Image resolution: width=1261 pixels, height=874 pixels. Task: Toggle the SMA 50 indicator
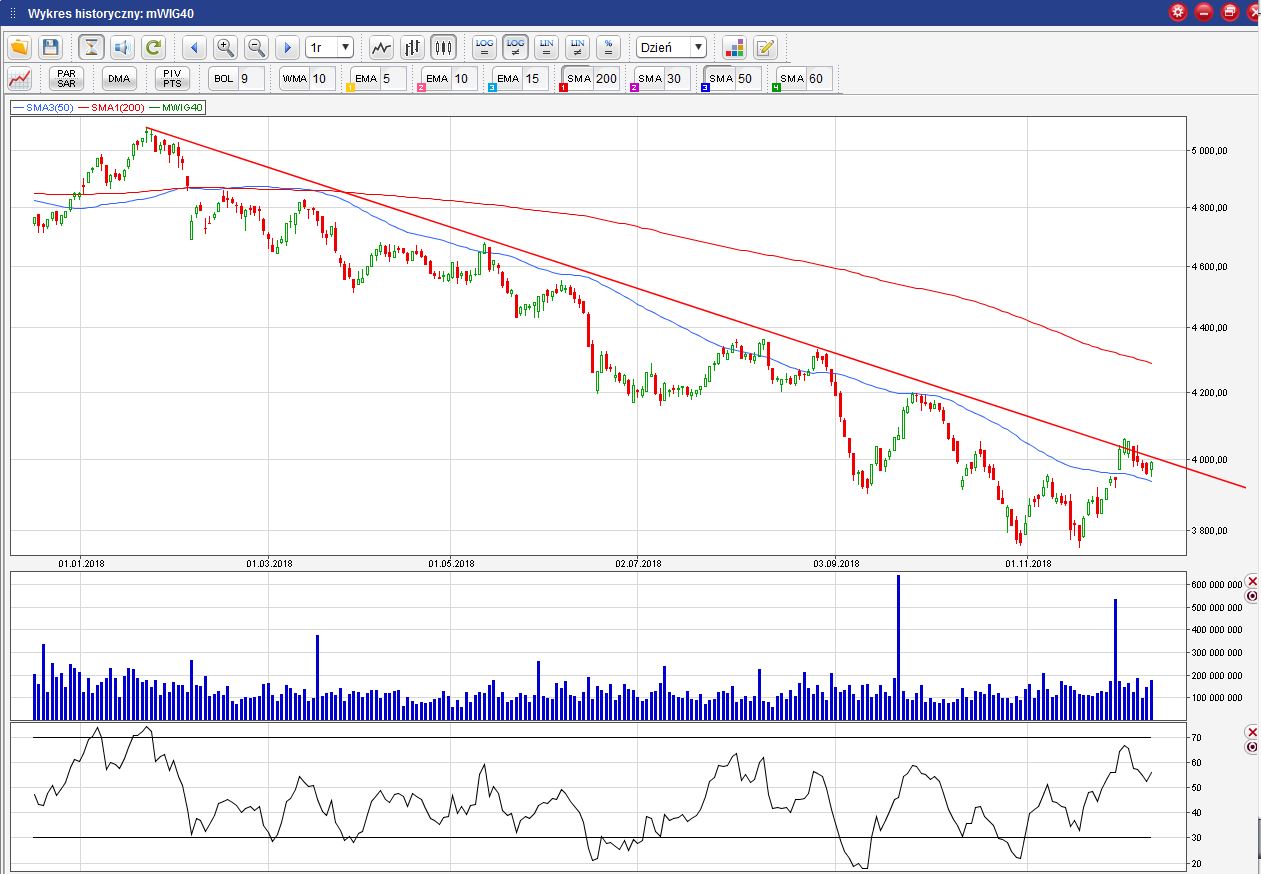pyautogui.click(x=719, y=78)
